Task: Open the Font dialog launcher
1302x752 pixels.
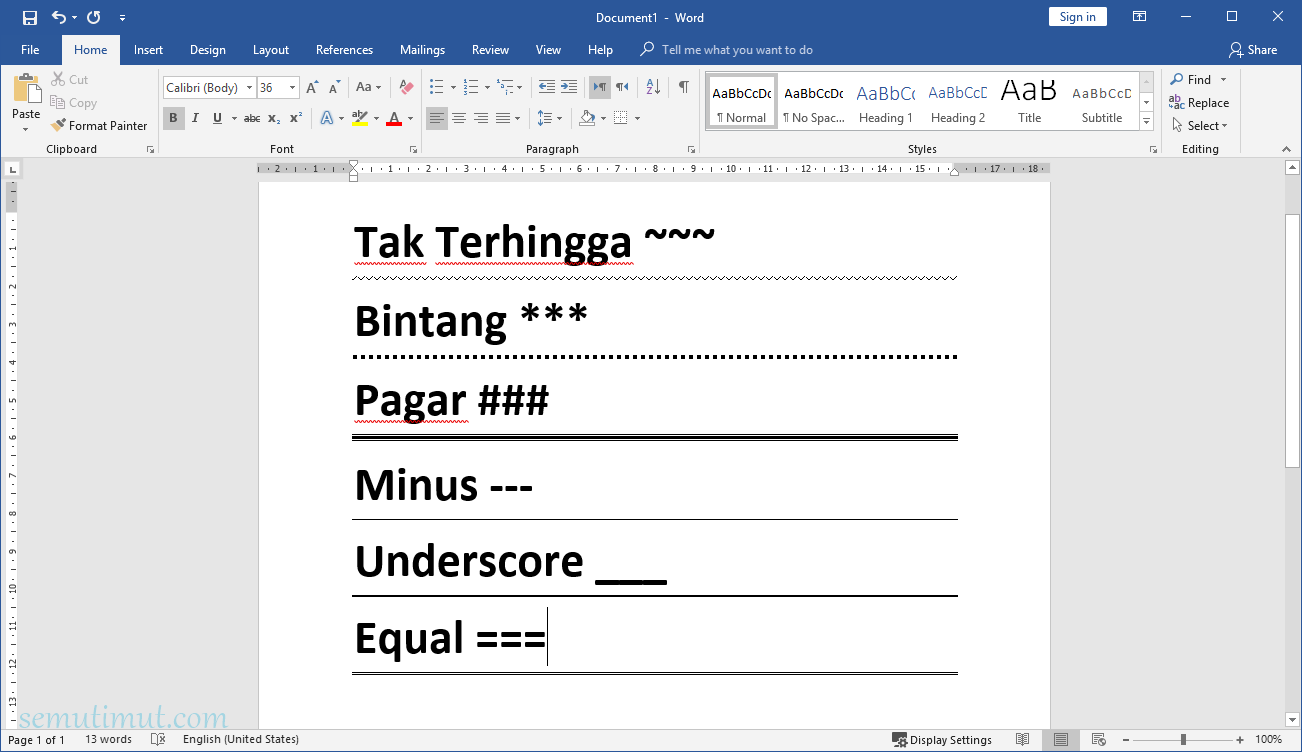Action: tap(413, 149)
